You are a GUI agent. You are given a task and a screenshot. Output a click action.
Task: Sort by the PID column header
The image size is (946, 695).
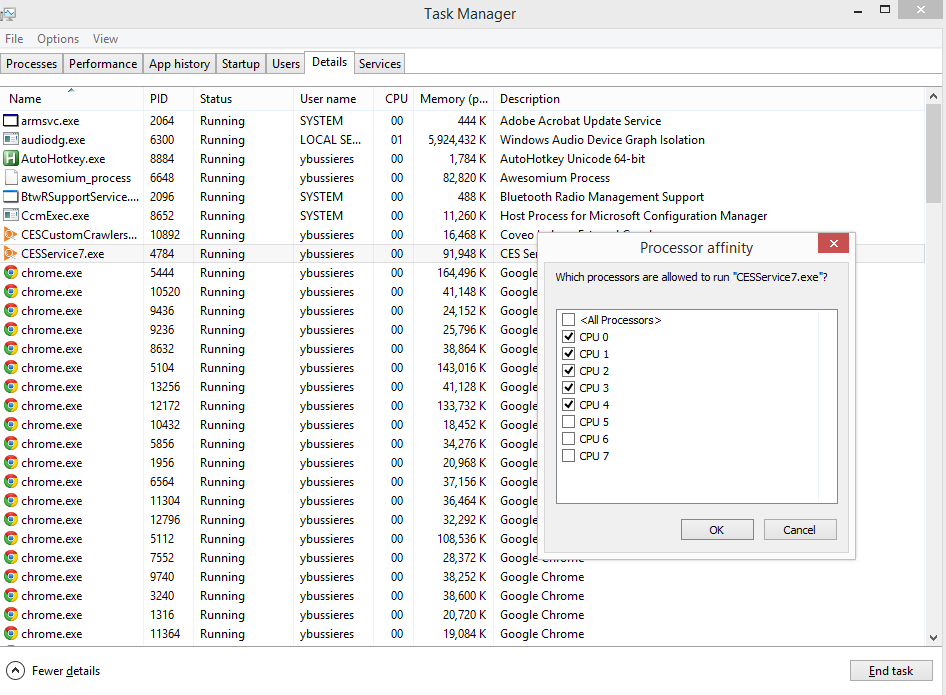[x=168, y=98]
